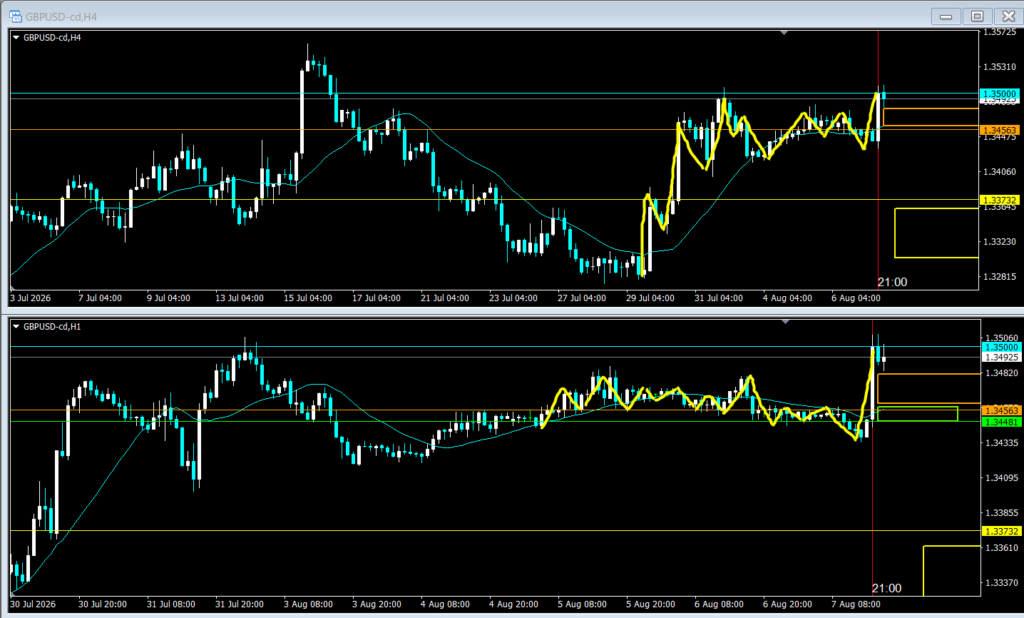The width and height of the screenshot is (1024, 618).
Task: Click the 15 Jul 04:00 date label
Action: click(x=308, y=298)
